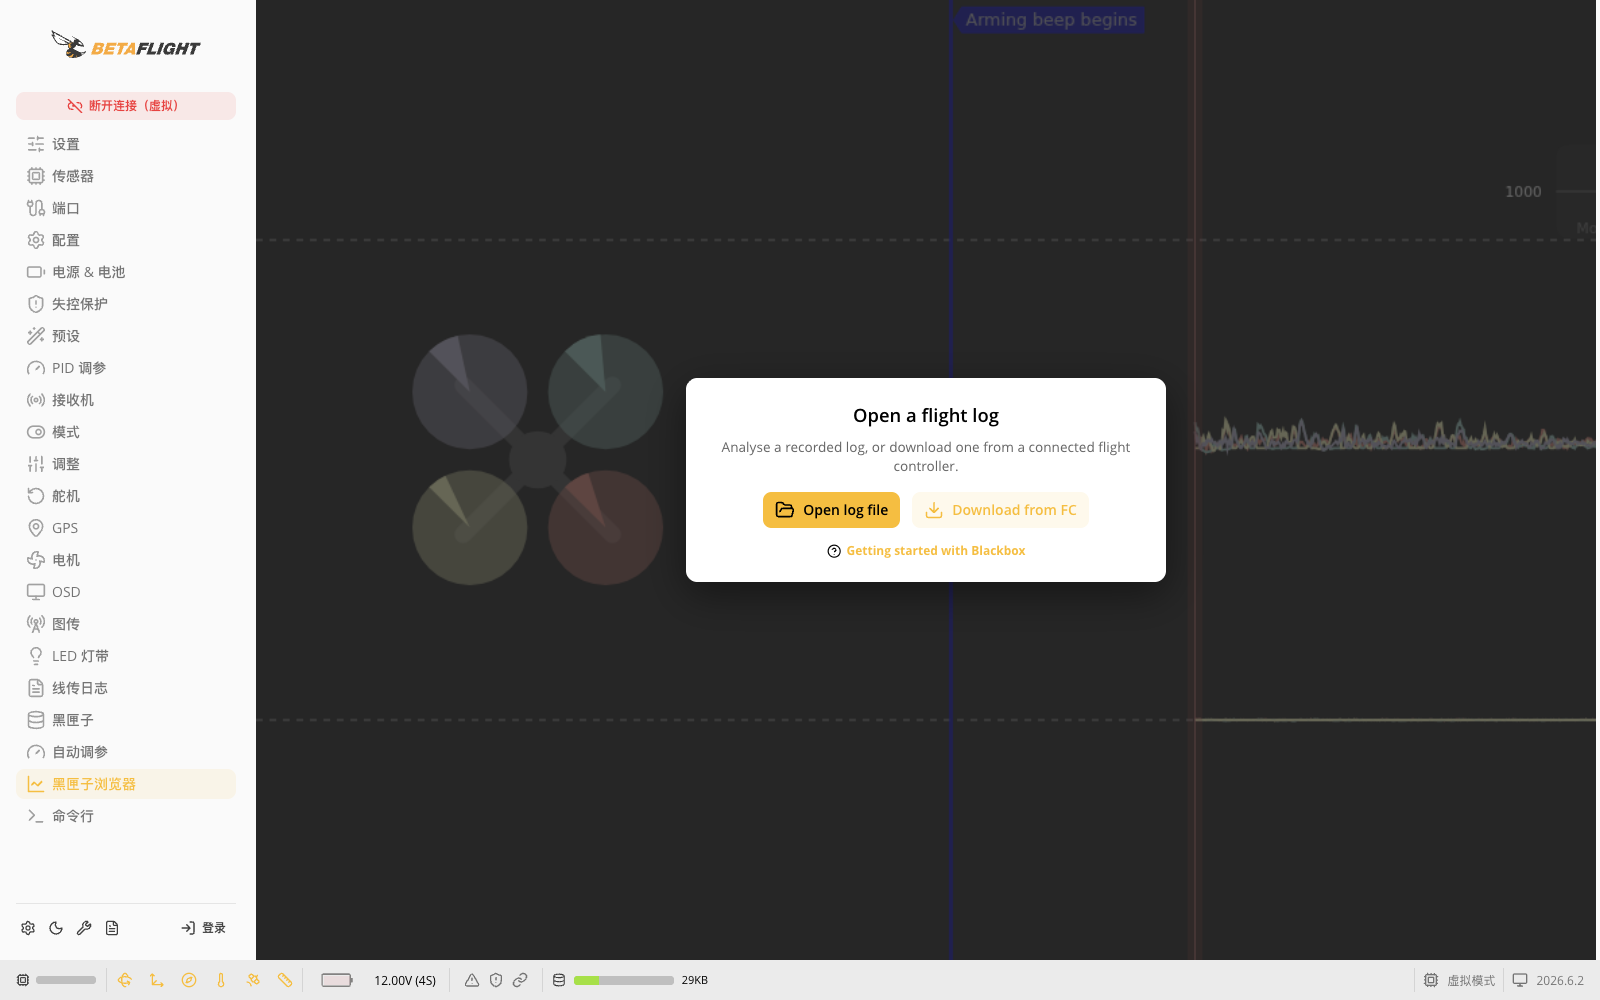This screenshot has height=1000, width=1600.
Task: Click the accelerometer axes status icon
Action: [x=157, y=980]
